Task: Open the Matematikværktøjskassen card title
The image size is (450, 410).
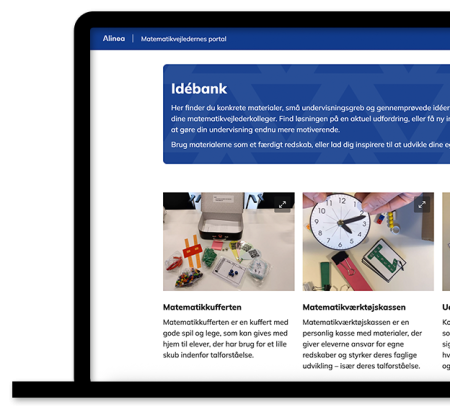Action: [354, 307]
